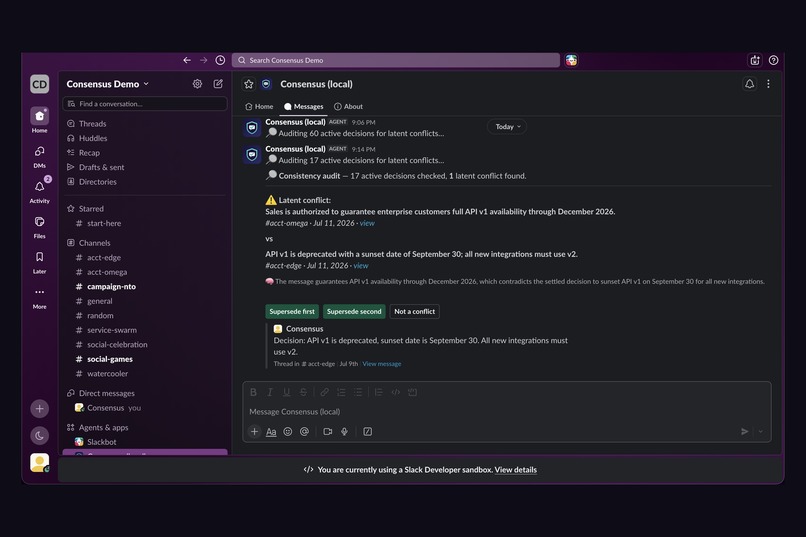Viewport: 806px width, 537px height.
Task: Open the colorful Slack AI icon beside search
Action: tap(571, 60)
